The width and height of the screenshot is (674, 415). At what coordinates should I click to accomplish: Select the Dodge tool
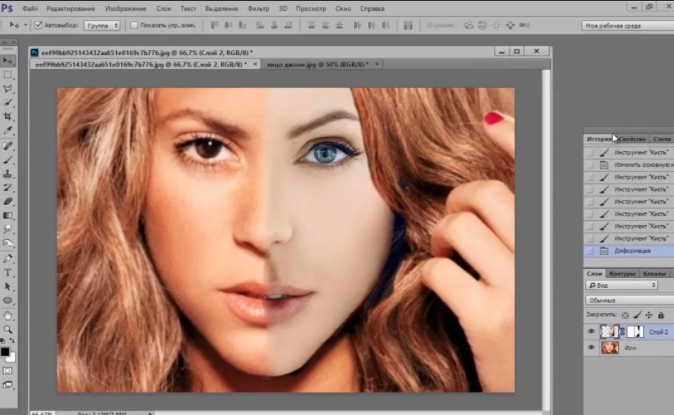(8, 243)
